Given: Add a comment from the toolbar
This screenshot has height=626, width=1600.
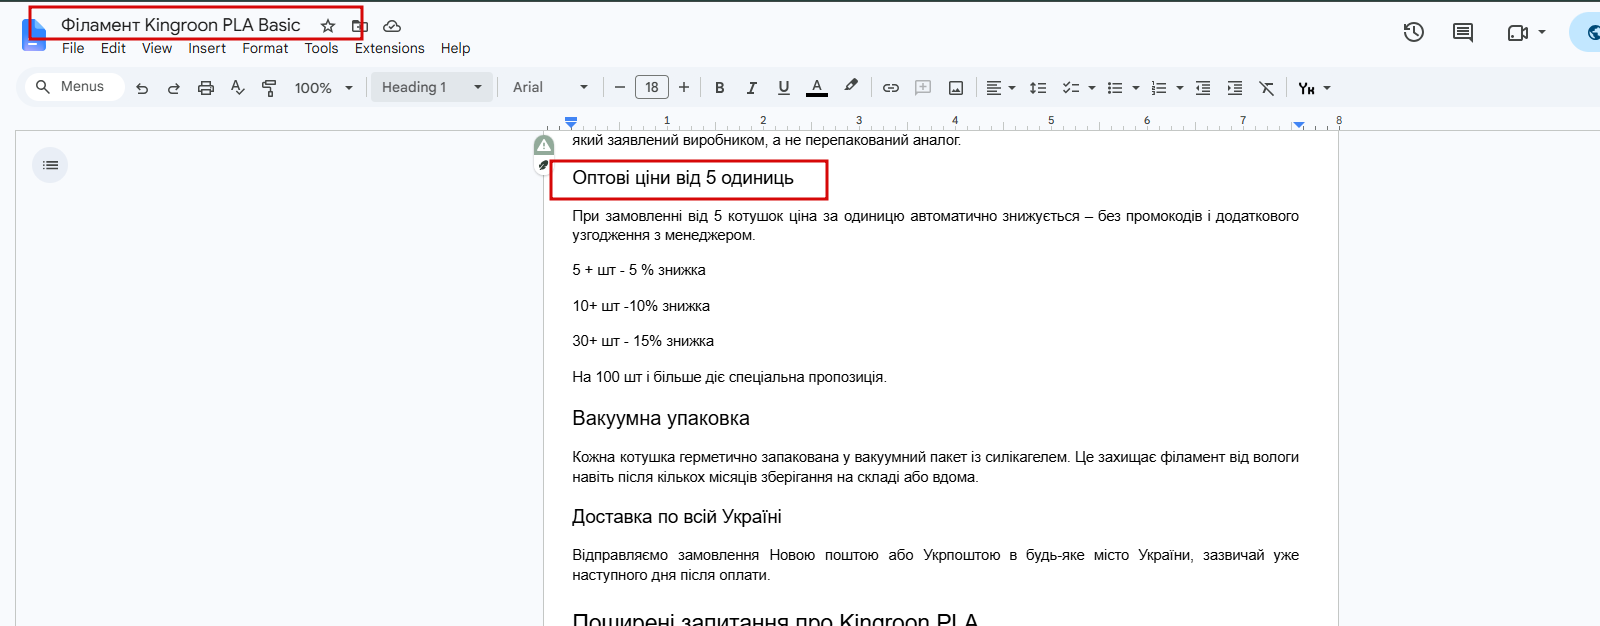Looking at the screenshot, I should 923,88.
